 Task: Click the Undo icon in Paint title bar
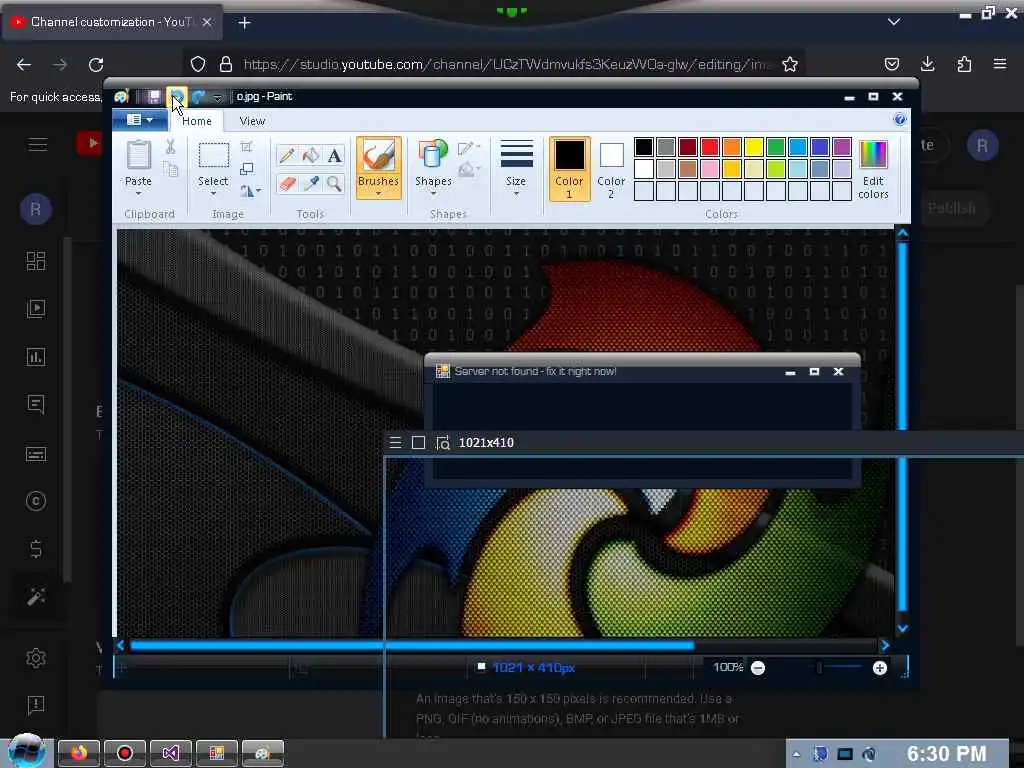(176, 97)
